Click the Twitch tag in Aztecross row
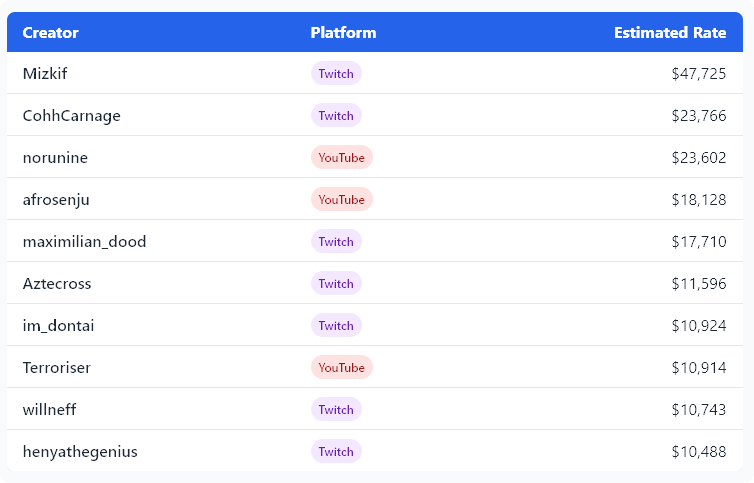754x483 pixels. [336, 283]
